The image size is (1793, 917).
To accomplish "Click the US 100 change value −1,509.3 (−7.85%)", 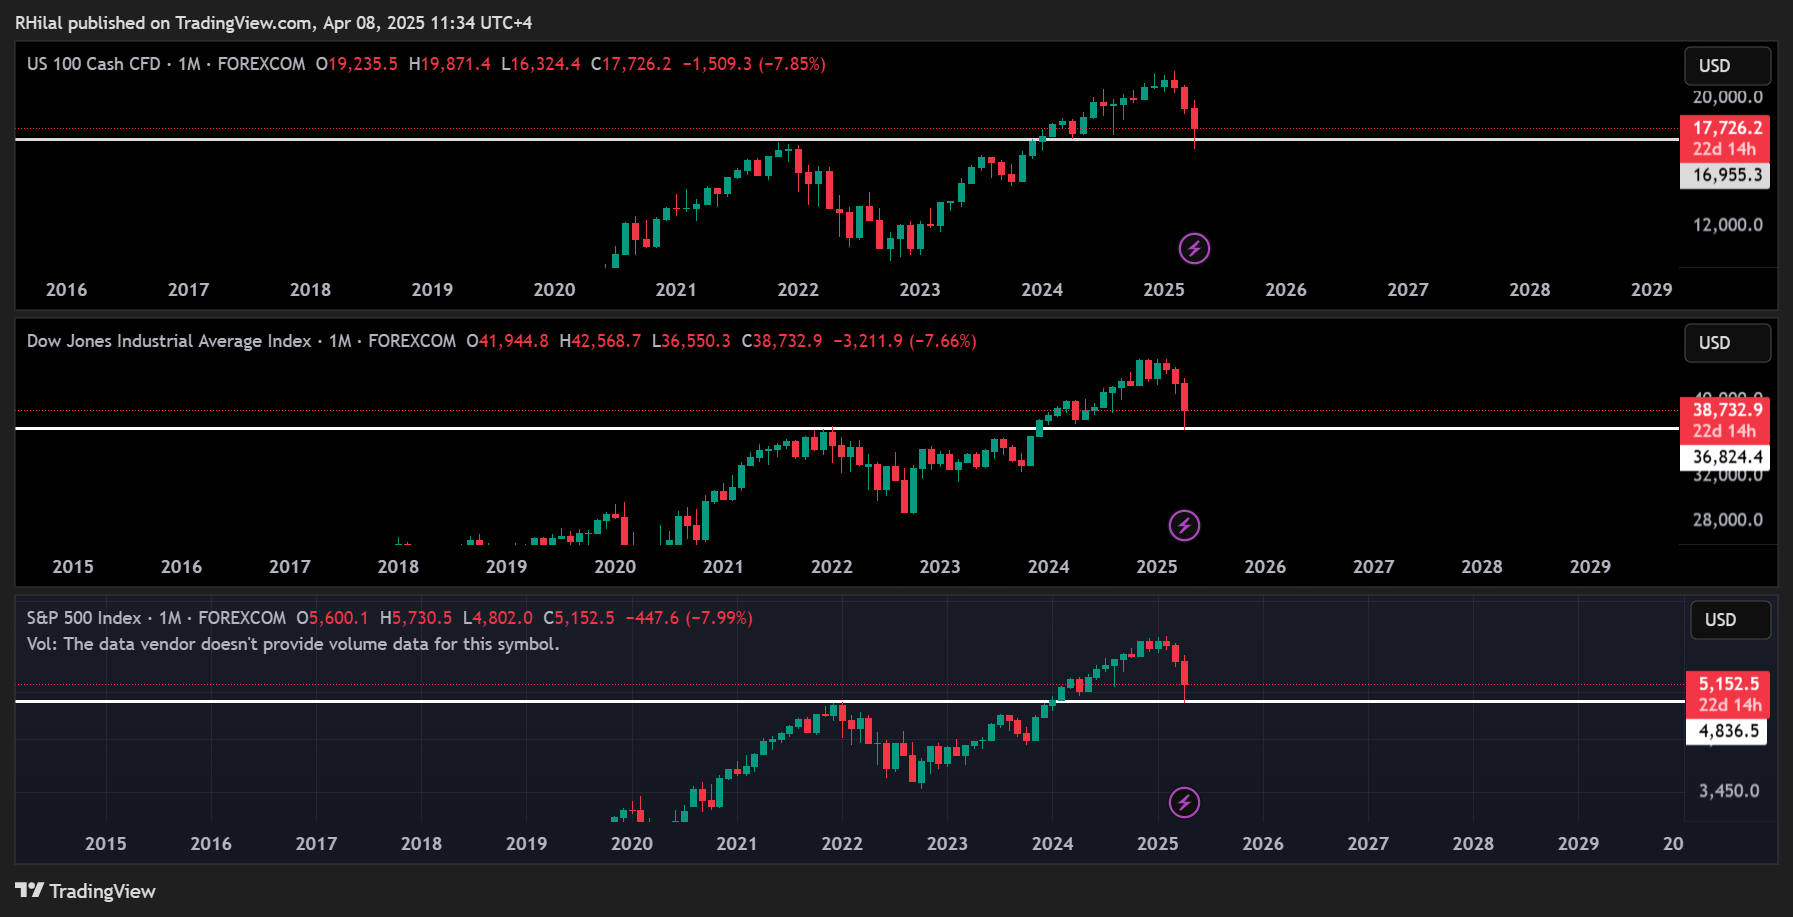I will point(754,64).
